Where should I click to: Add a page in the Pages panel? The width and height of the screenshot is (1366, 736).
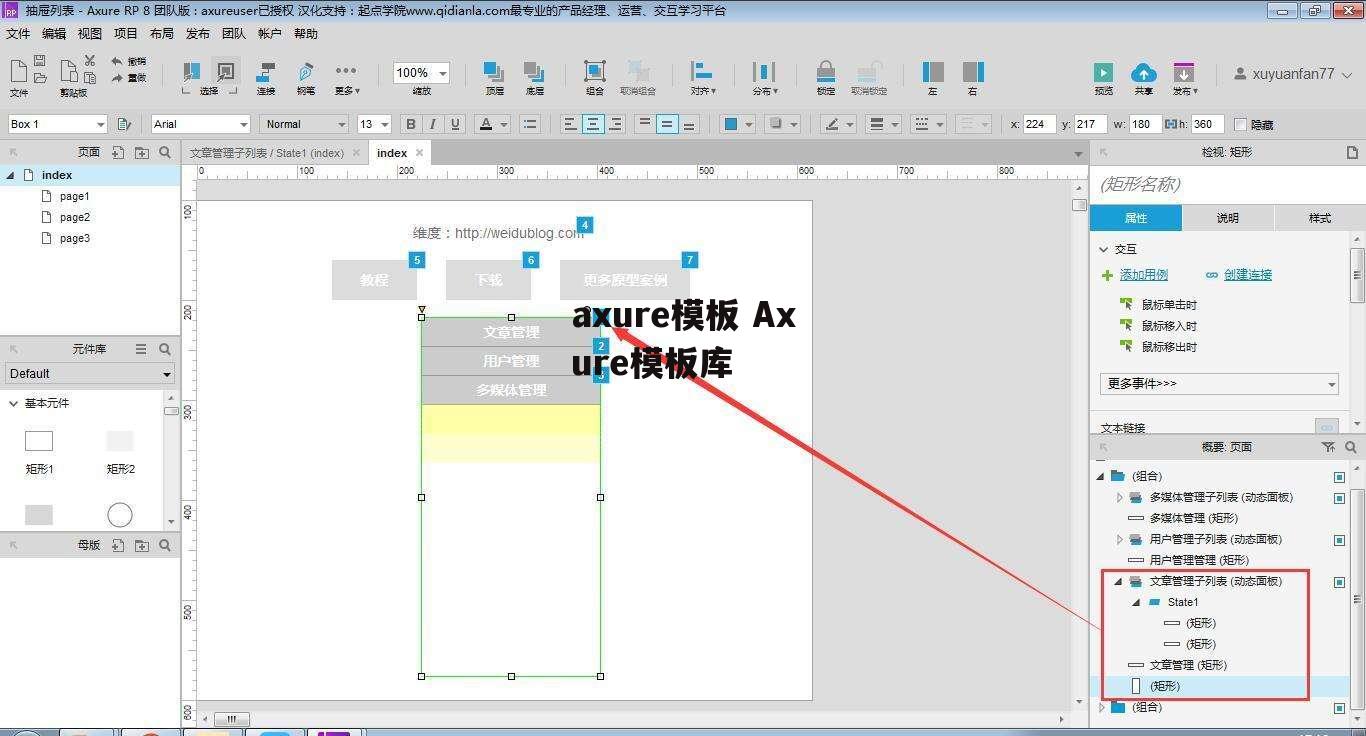[x=118, y=152]
